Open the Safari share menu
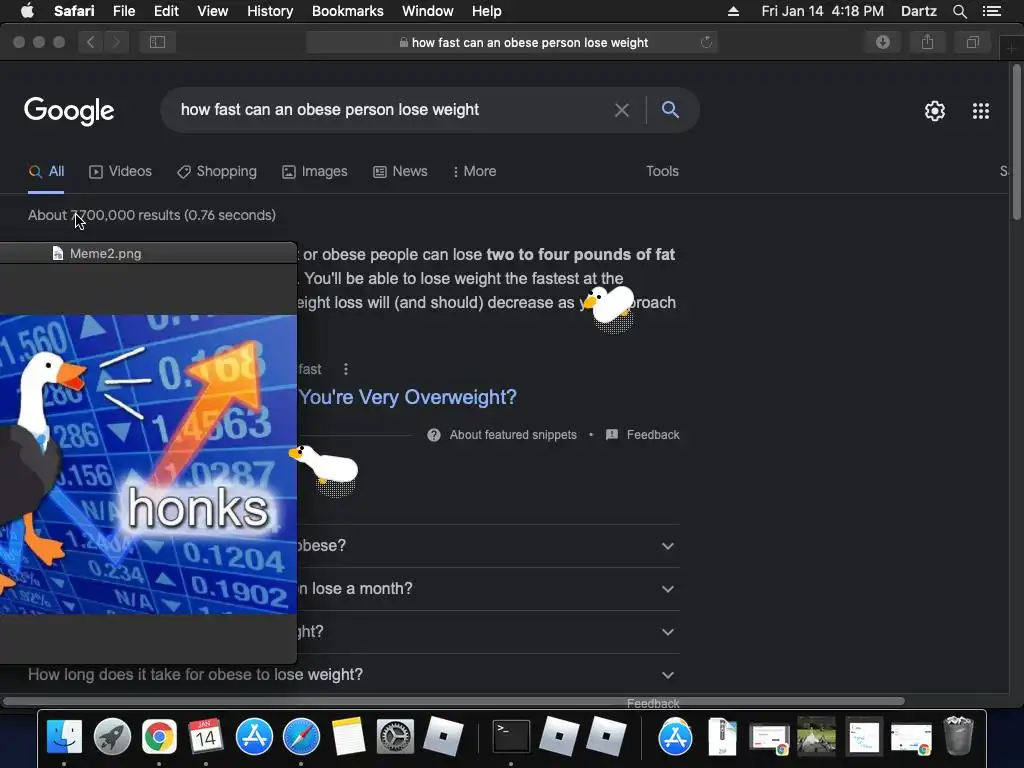The width and height of the screenshot is (1024, 768). pos(927,42)
